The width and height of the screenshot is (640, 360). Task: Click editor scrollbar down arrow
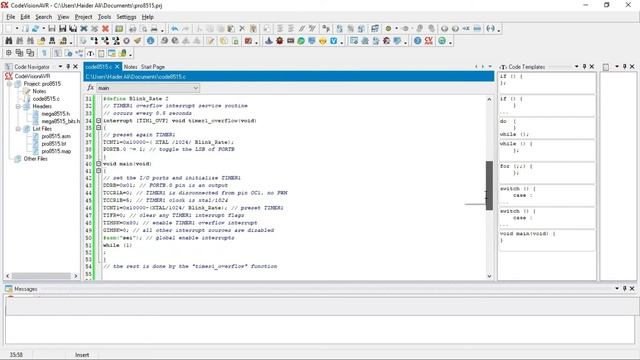pos(489,276)
